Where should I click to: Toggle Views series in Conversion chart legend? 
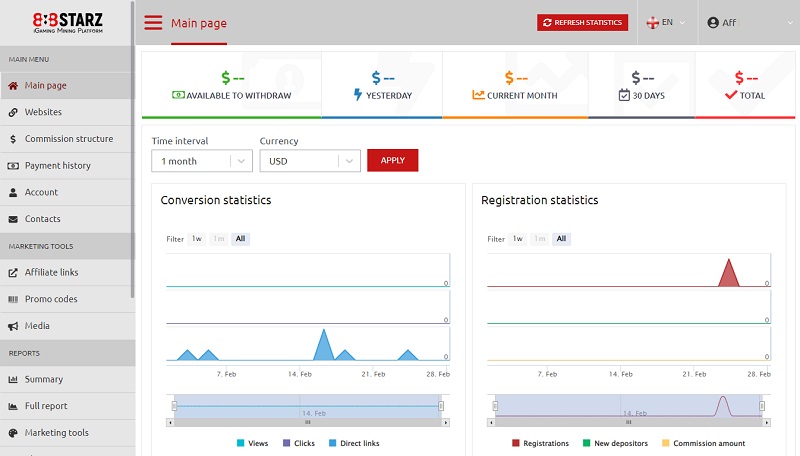click(x=253, y=443)
